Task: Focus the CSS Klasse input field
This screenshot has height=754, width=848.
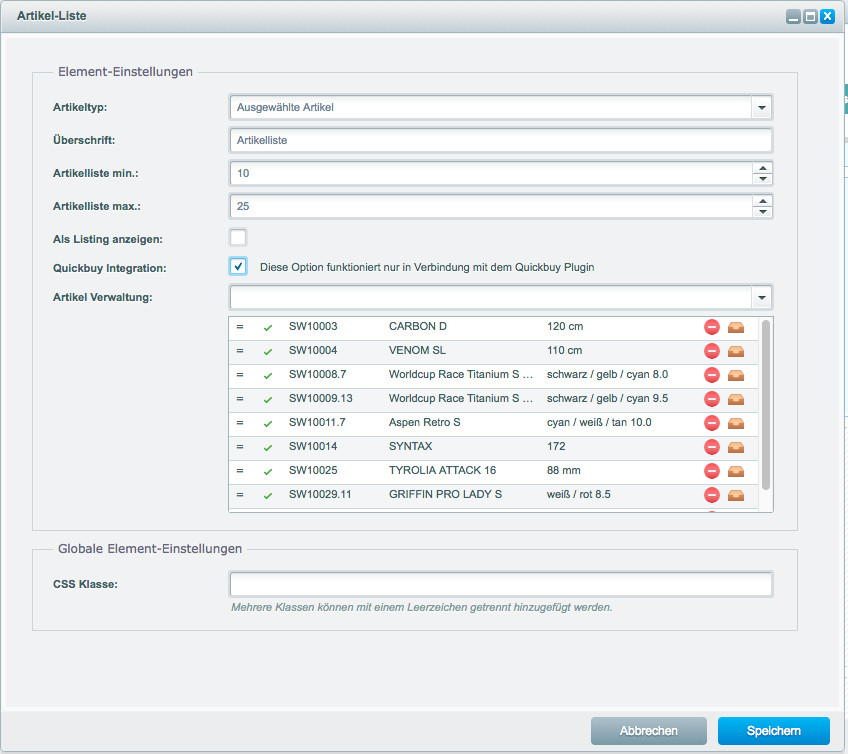Action: [500, 584]
